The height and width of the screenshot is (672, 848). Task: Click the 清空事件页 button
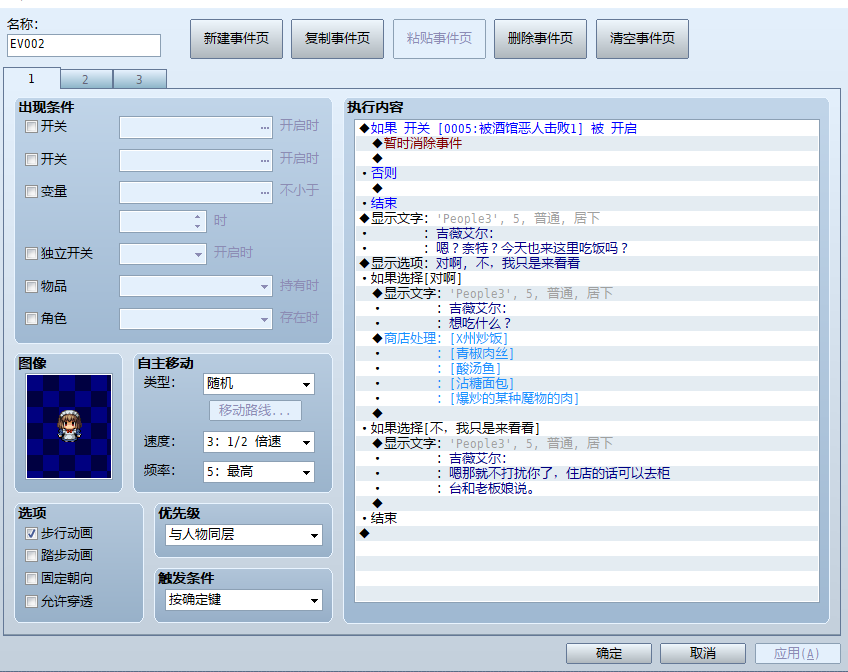pos(642,38)
